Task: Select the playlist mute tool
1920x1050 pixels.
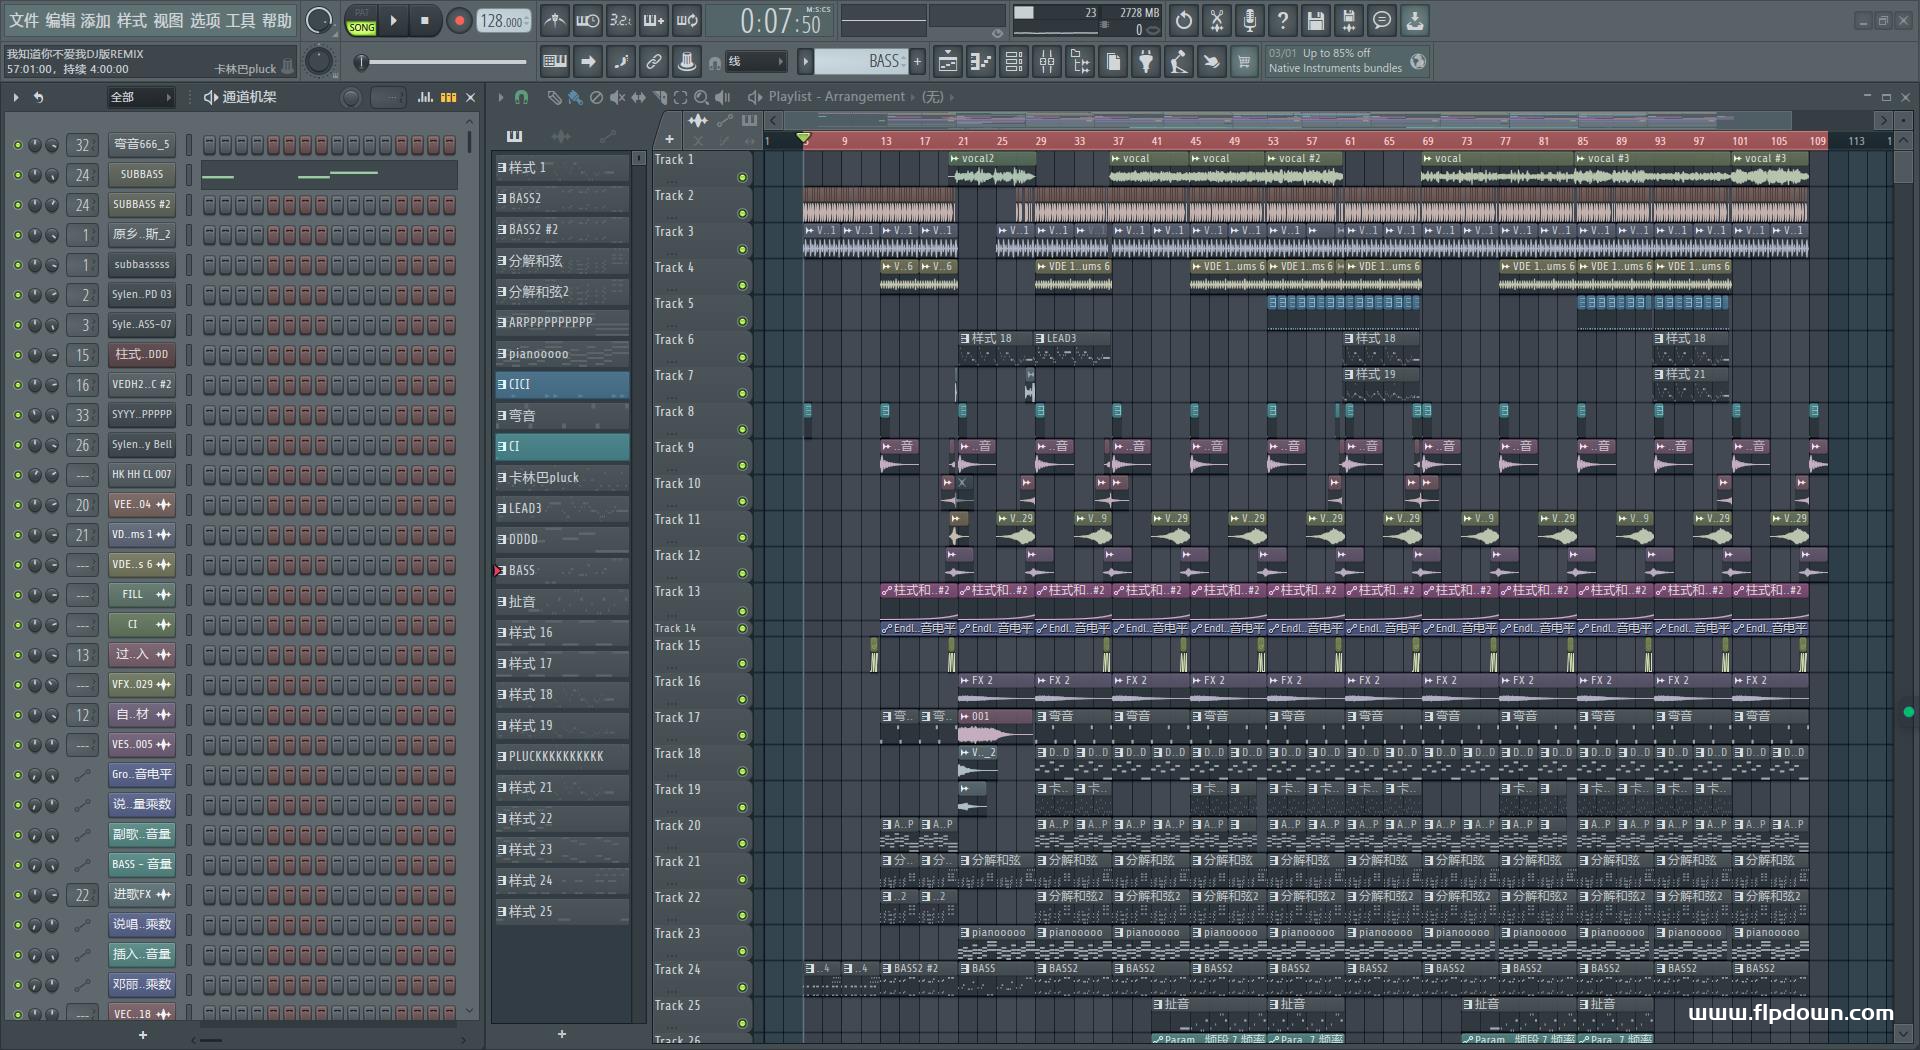Action: click(x=617, y=97)
